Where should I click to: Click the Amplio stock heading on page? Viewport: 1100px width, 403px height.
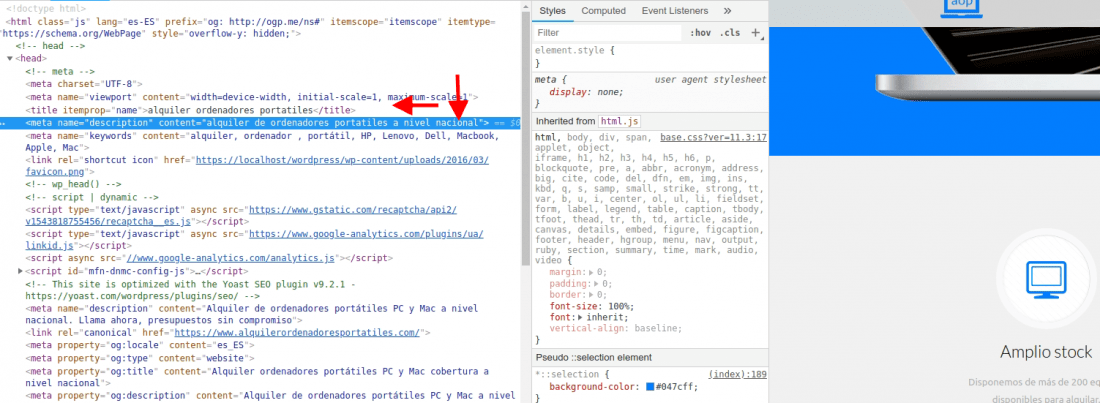coord(1045,352)
